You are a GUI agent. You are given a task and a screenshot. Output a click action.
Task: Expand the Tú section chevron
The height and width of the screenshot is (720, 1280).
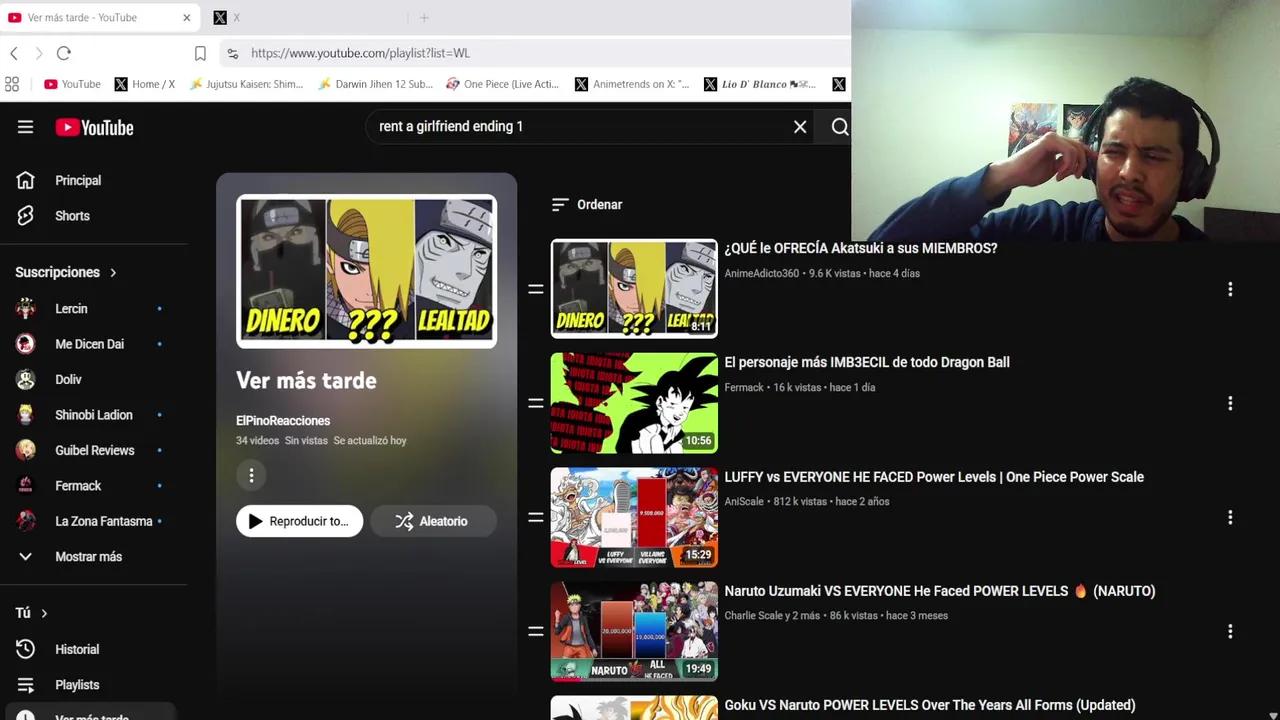pyautogui.click(x=44, y=613)
